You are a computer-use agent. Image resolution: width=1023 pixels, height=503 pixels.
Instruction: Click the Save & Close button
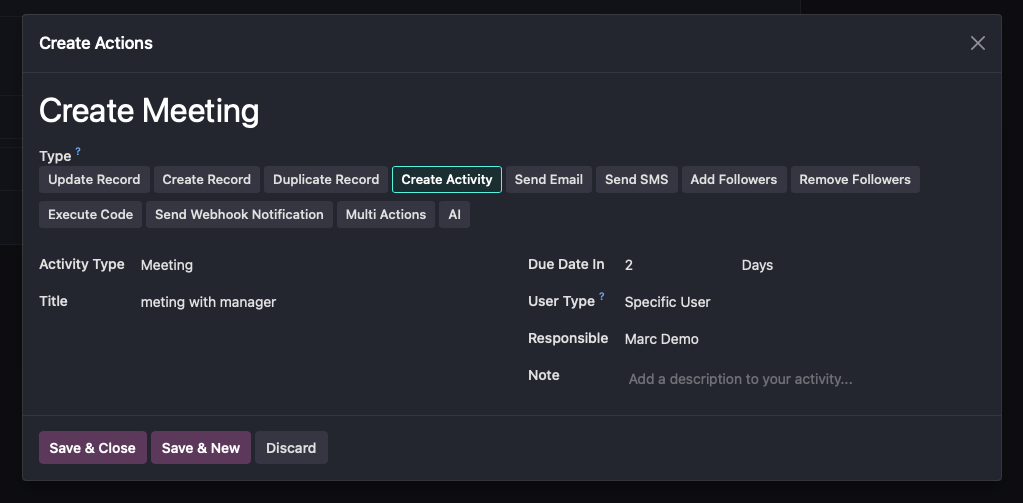[92, 448]
